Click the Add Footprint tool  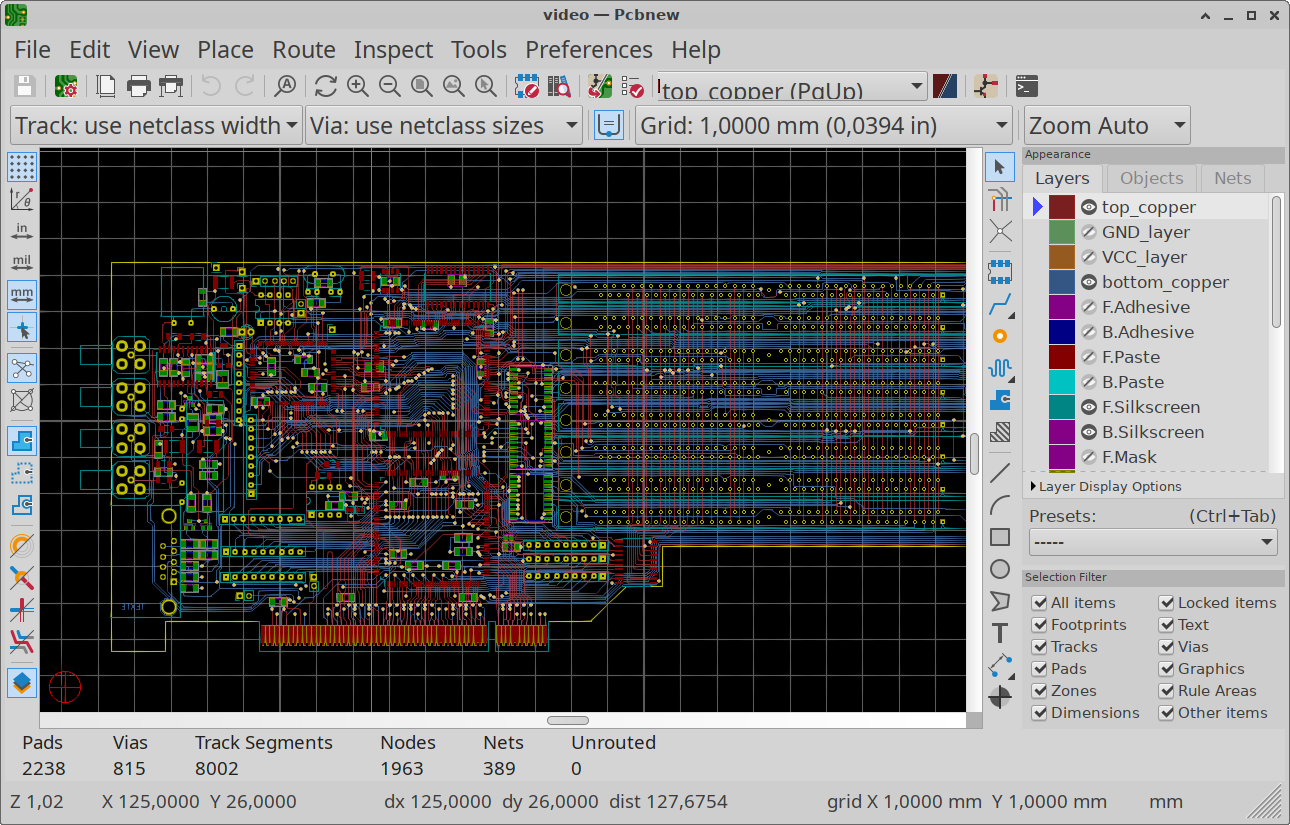(x=999, y=270)
